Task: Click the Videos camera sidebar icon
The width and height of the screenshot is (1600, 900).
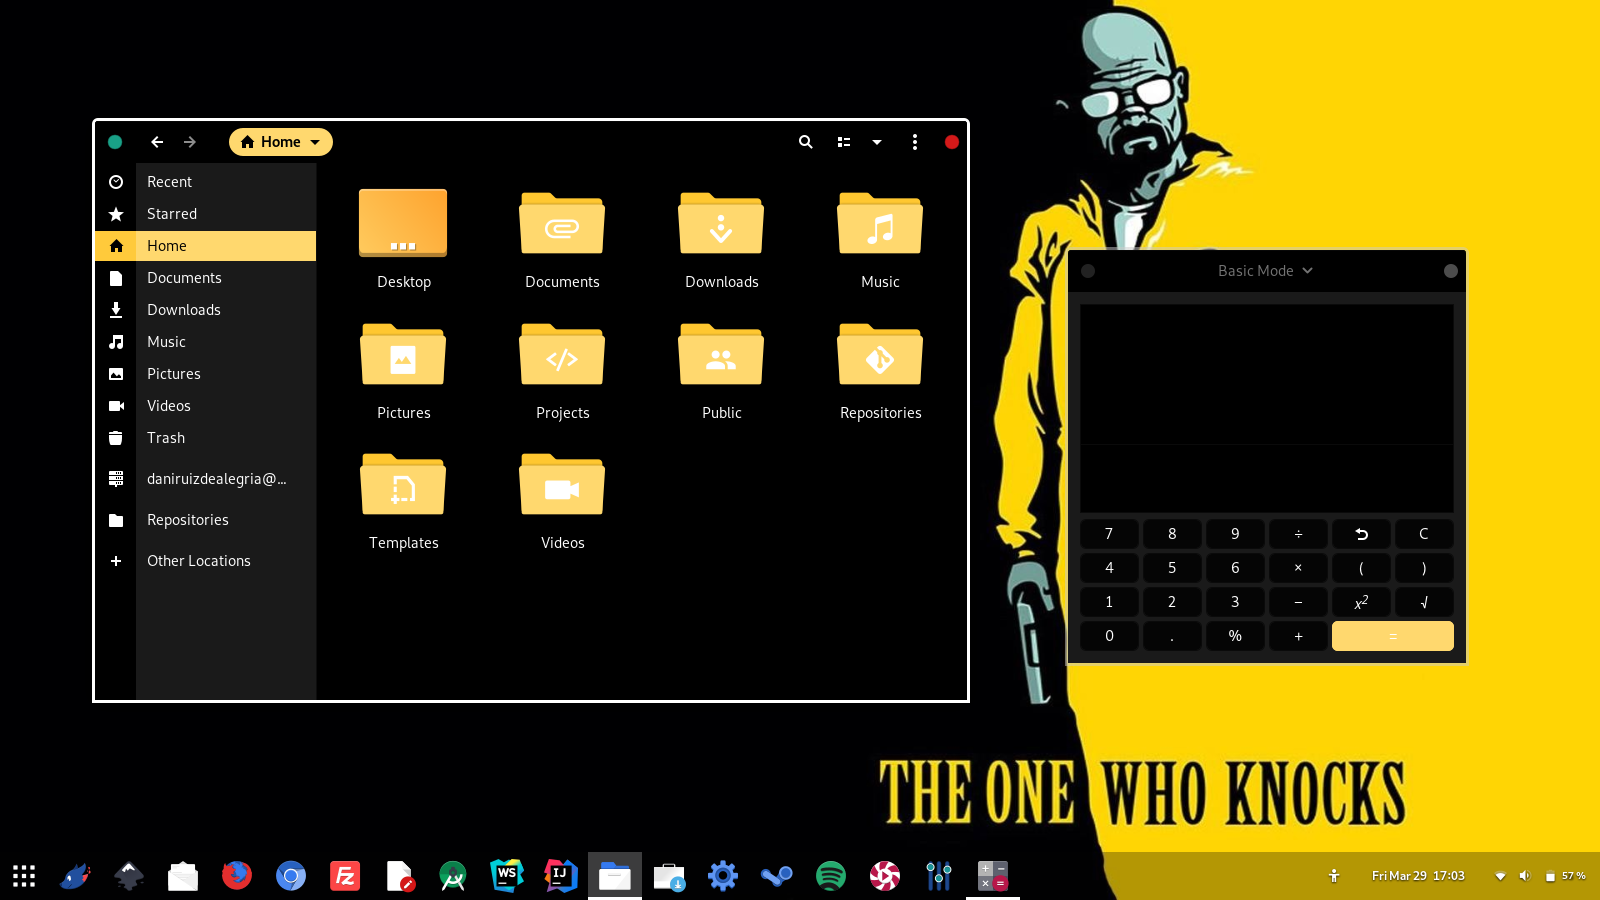Action: coord(116,406)
